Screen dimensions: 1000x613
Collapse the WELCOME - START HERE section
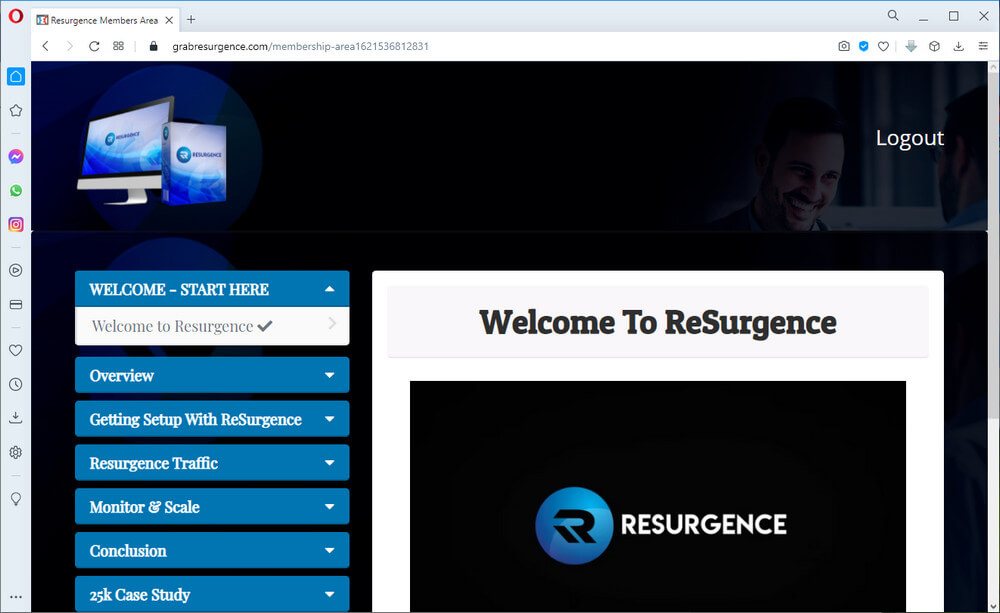click(212, 289)
